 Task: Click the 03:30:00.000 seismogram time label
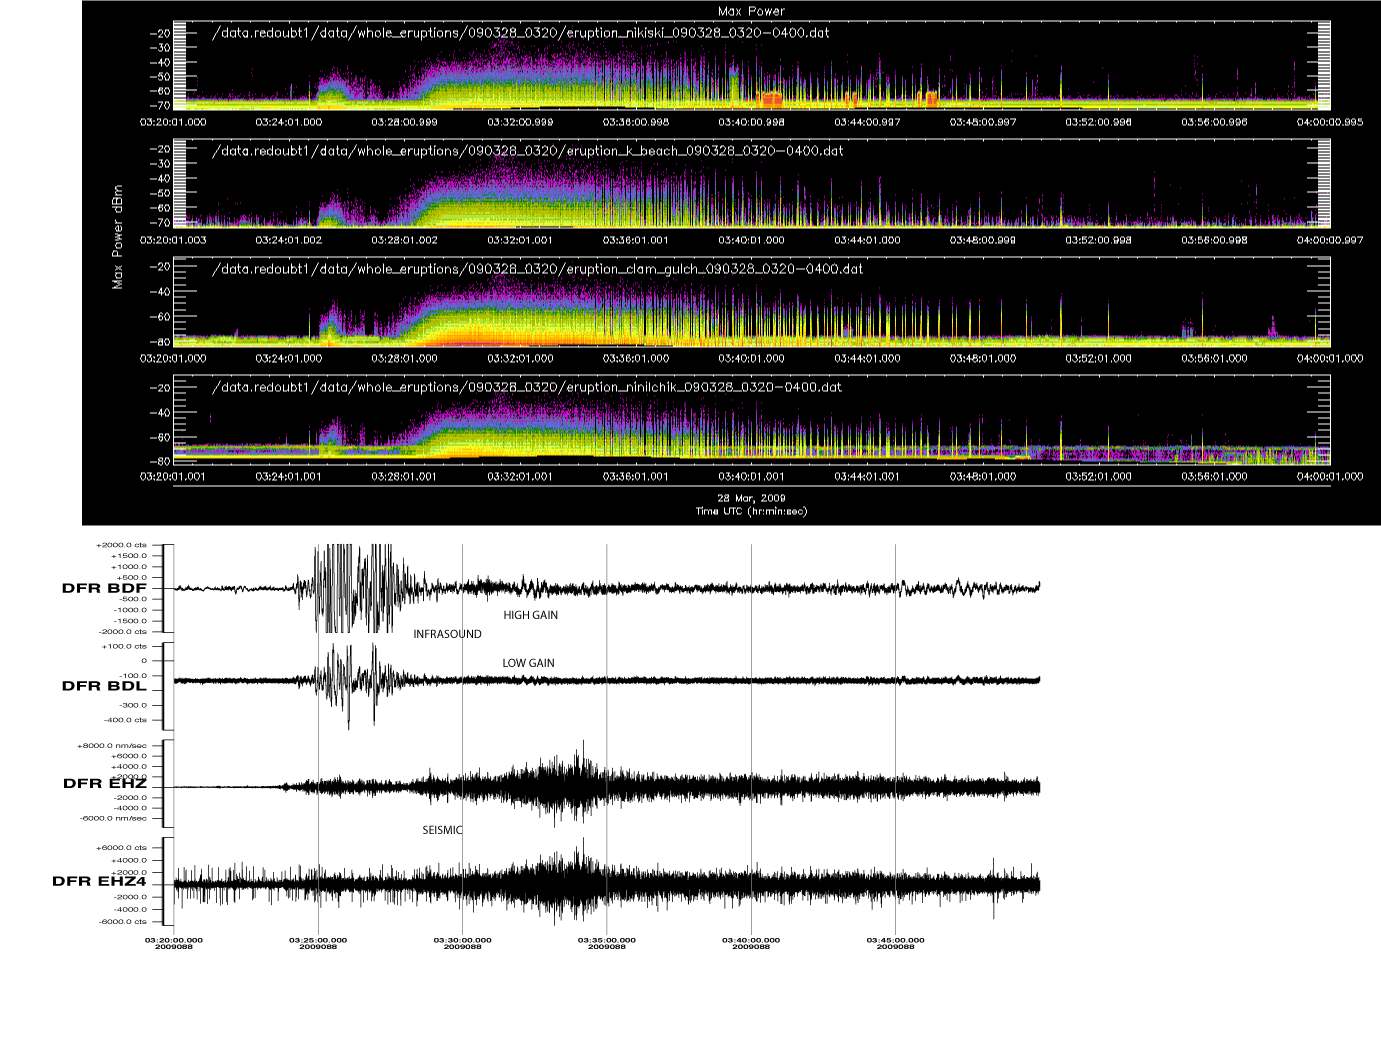(x=462, y=940)
